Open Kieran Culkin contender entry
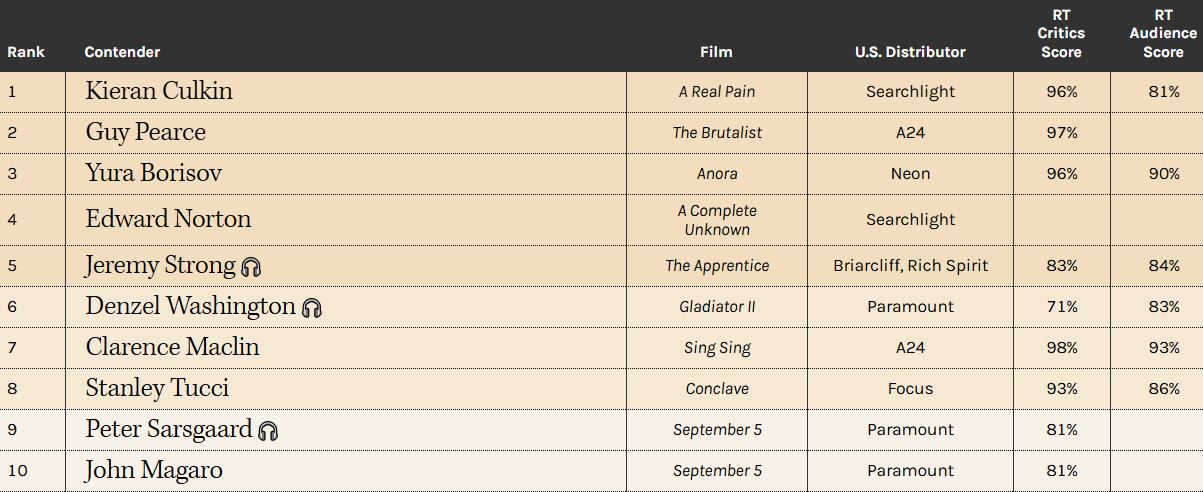Viewport: 1203px width, 492px height. [x=159, y=91]
